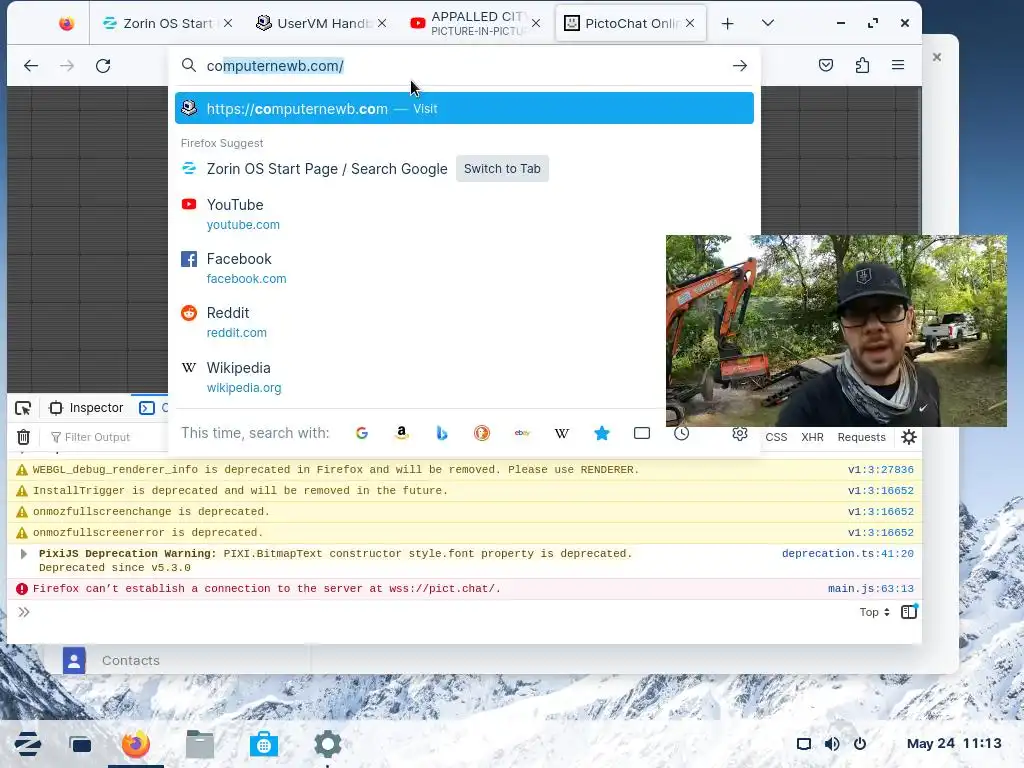Toggle the split sidebar editor icon
This screenshot has height=768, width=1024.
coord(909,612)
